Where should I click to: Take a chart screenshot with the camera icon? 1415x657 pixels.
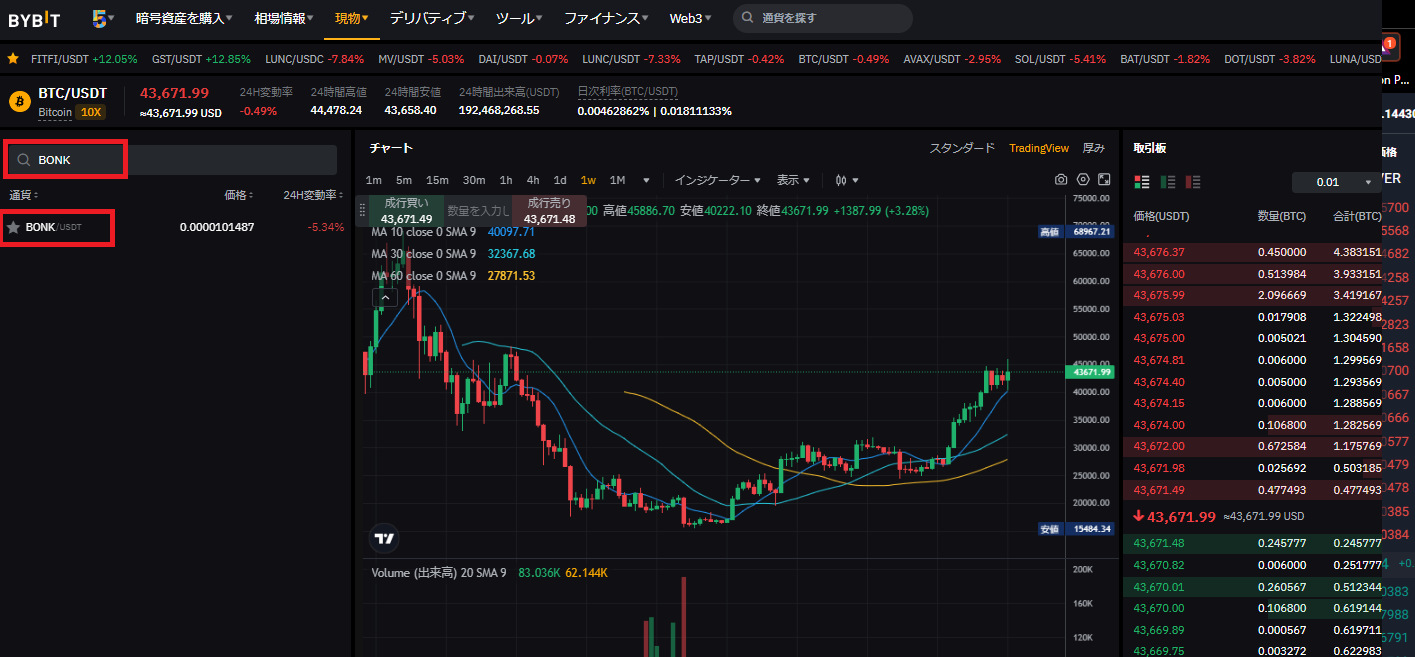point(1061,180)
